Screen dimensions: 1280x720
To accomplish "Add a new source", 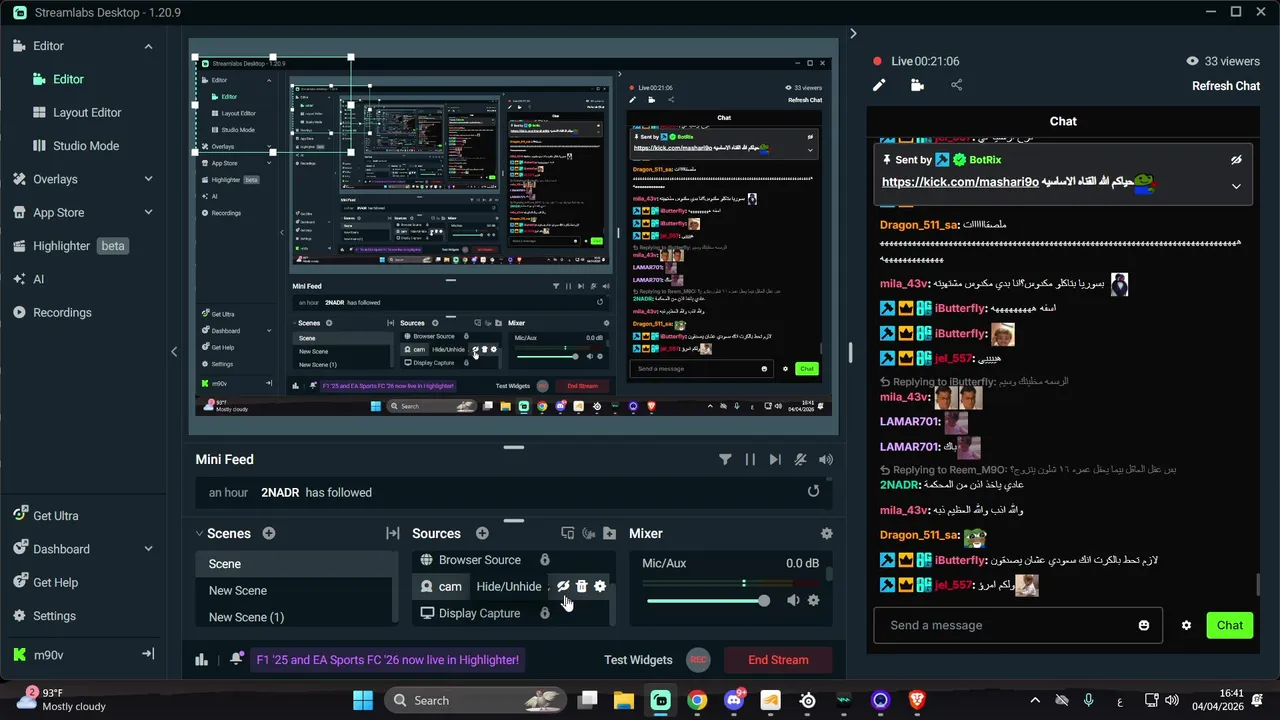I will 482,534.
